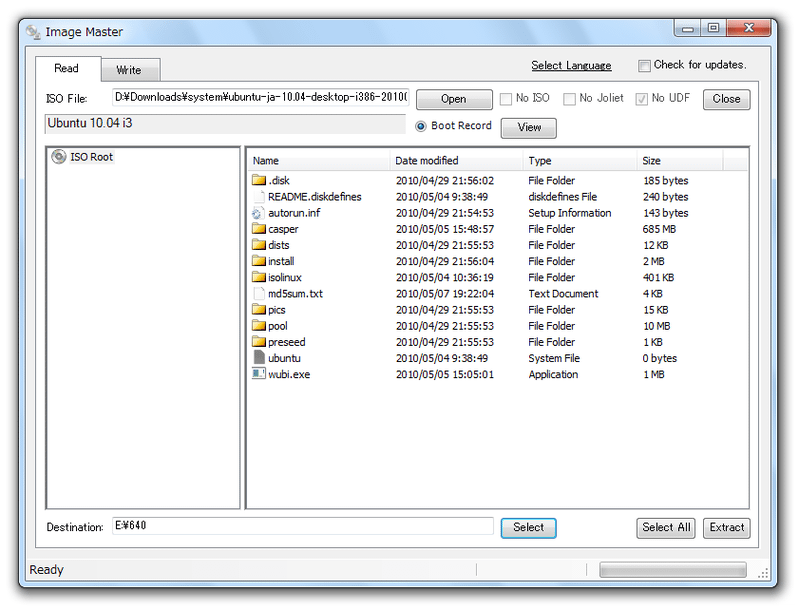
Task: Click the Destination path field
Action: [303, 525]
